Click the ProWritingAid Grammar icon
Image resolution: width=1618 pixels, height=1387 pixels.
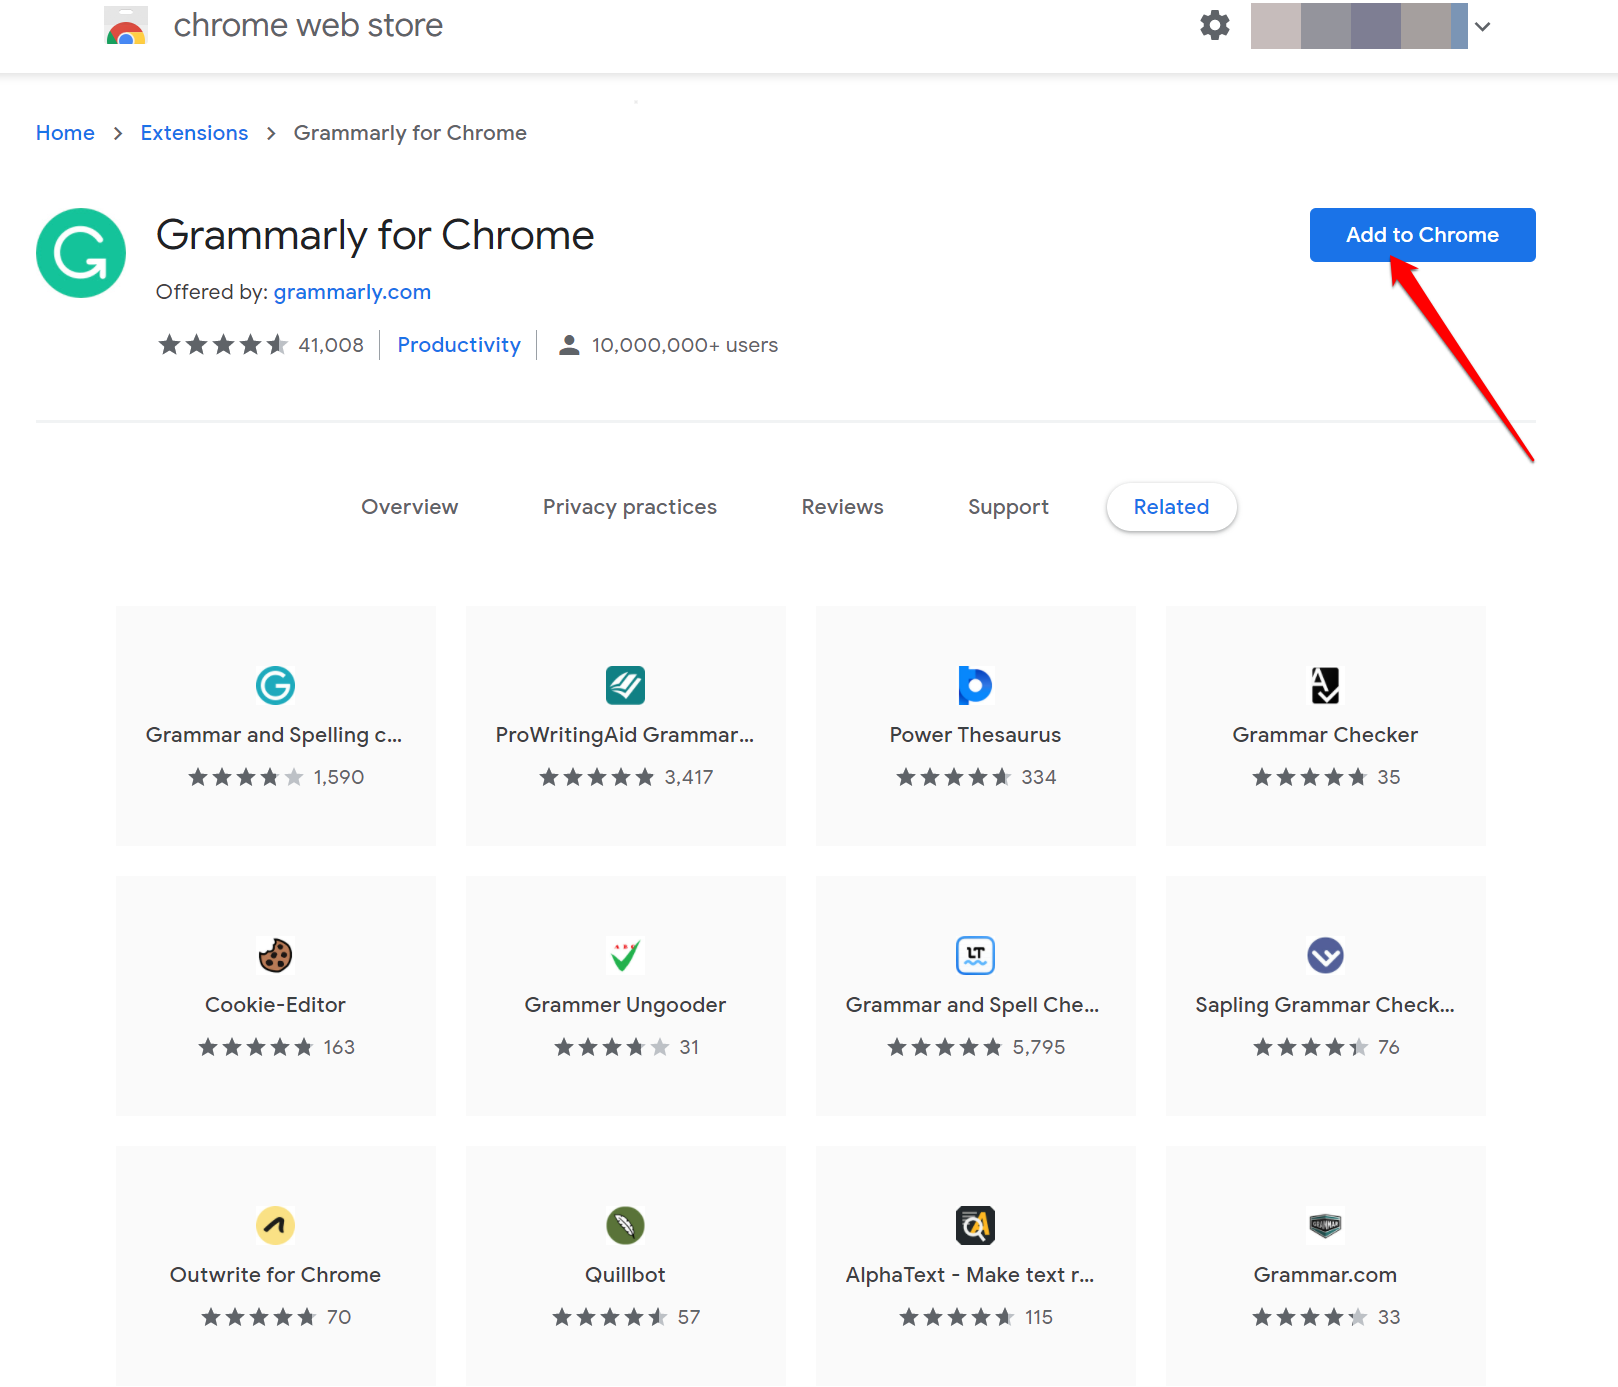point(625,685)
